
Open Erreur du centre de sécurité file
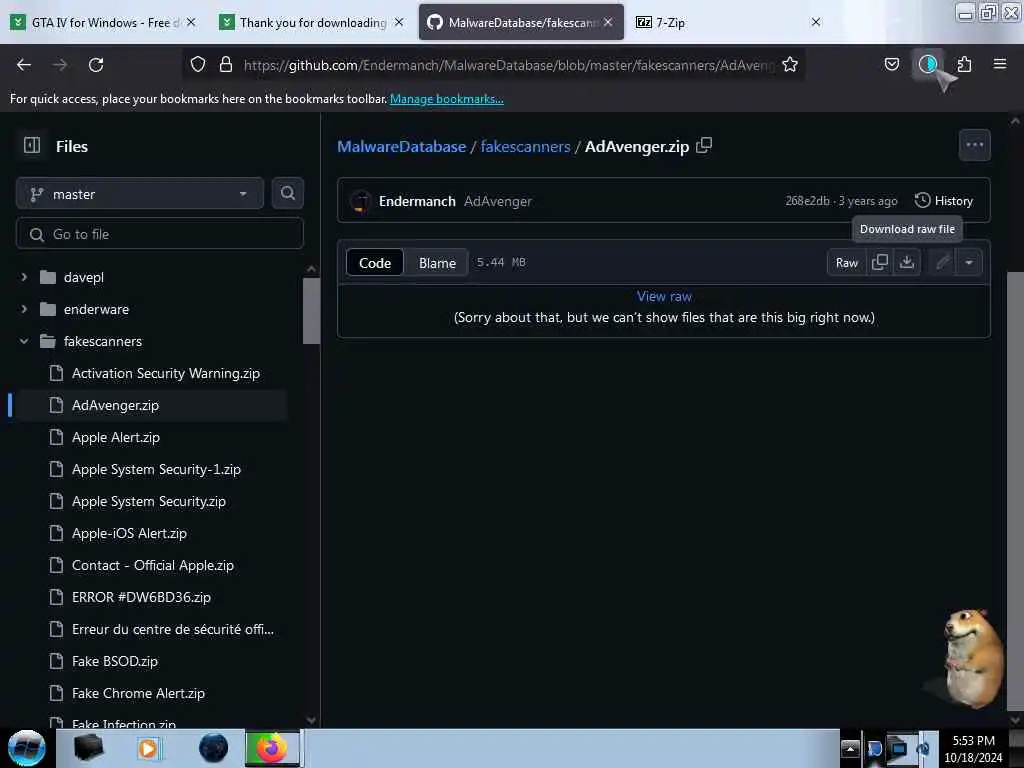tap(172, 629)
